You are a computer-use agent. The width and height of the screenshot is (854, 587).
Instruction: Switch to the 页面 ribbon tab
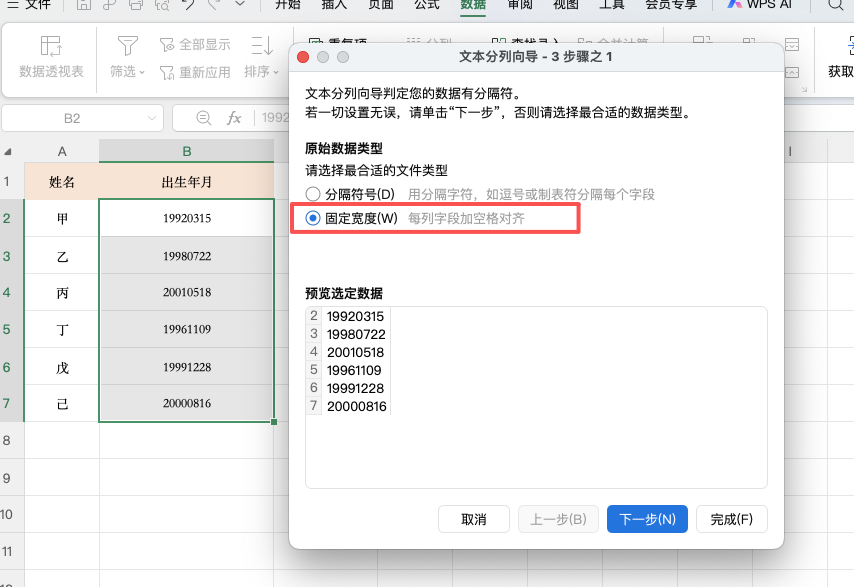[x=380, y=4]
